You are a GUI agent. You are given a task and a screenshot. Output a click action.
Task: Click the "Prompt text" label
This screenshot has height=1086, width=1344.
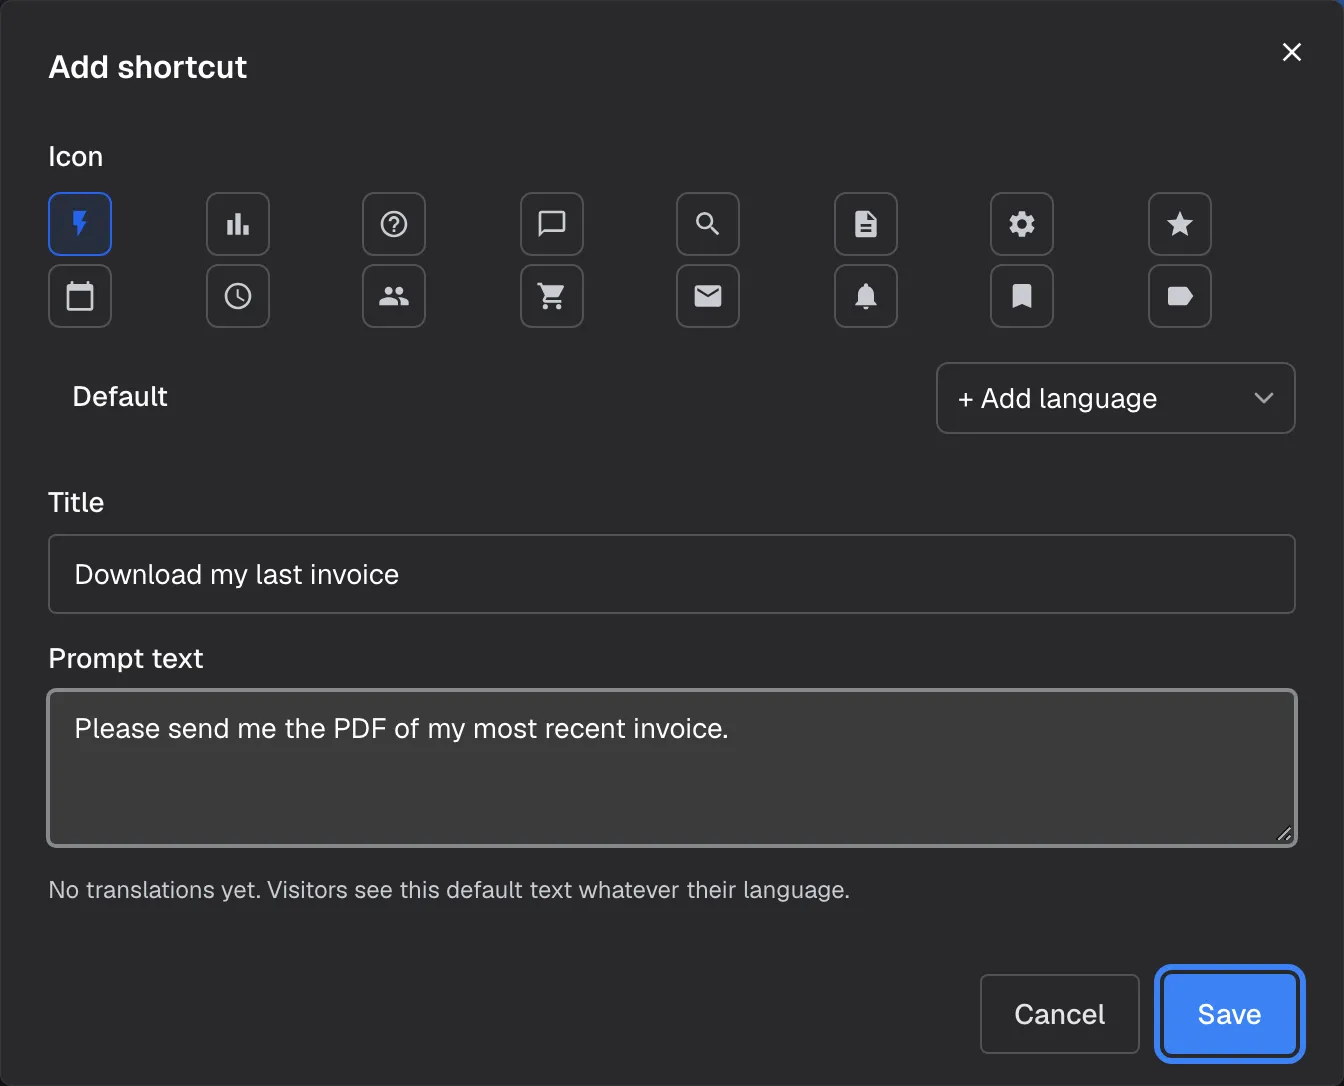pos(126,658)
